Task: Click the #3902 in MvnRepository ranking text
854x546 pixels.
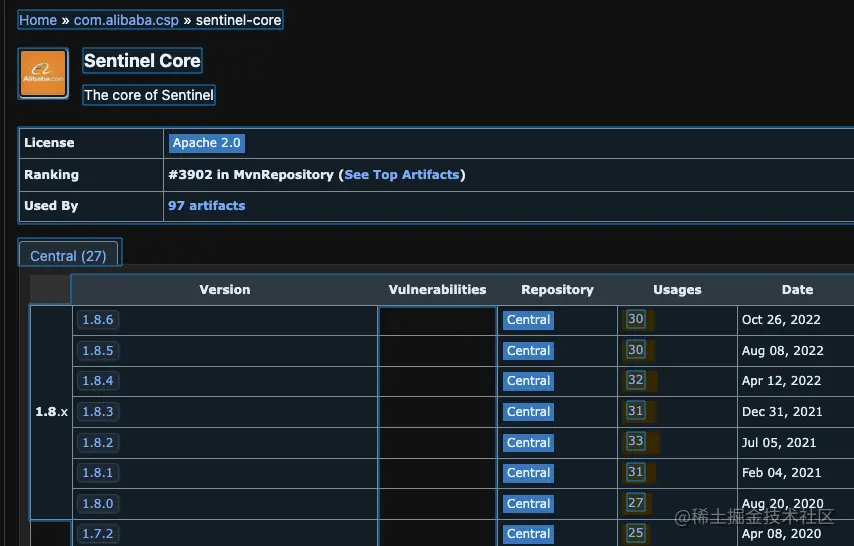Action: point(251,174)
